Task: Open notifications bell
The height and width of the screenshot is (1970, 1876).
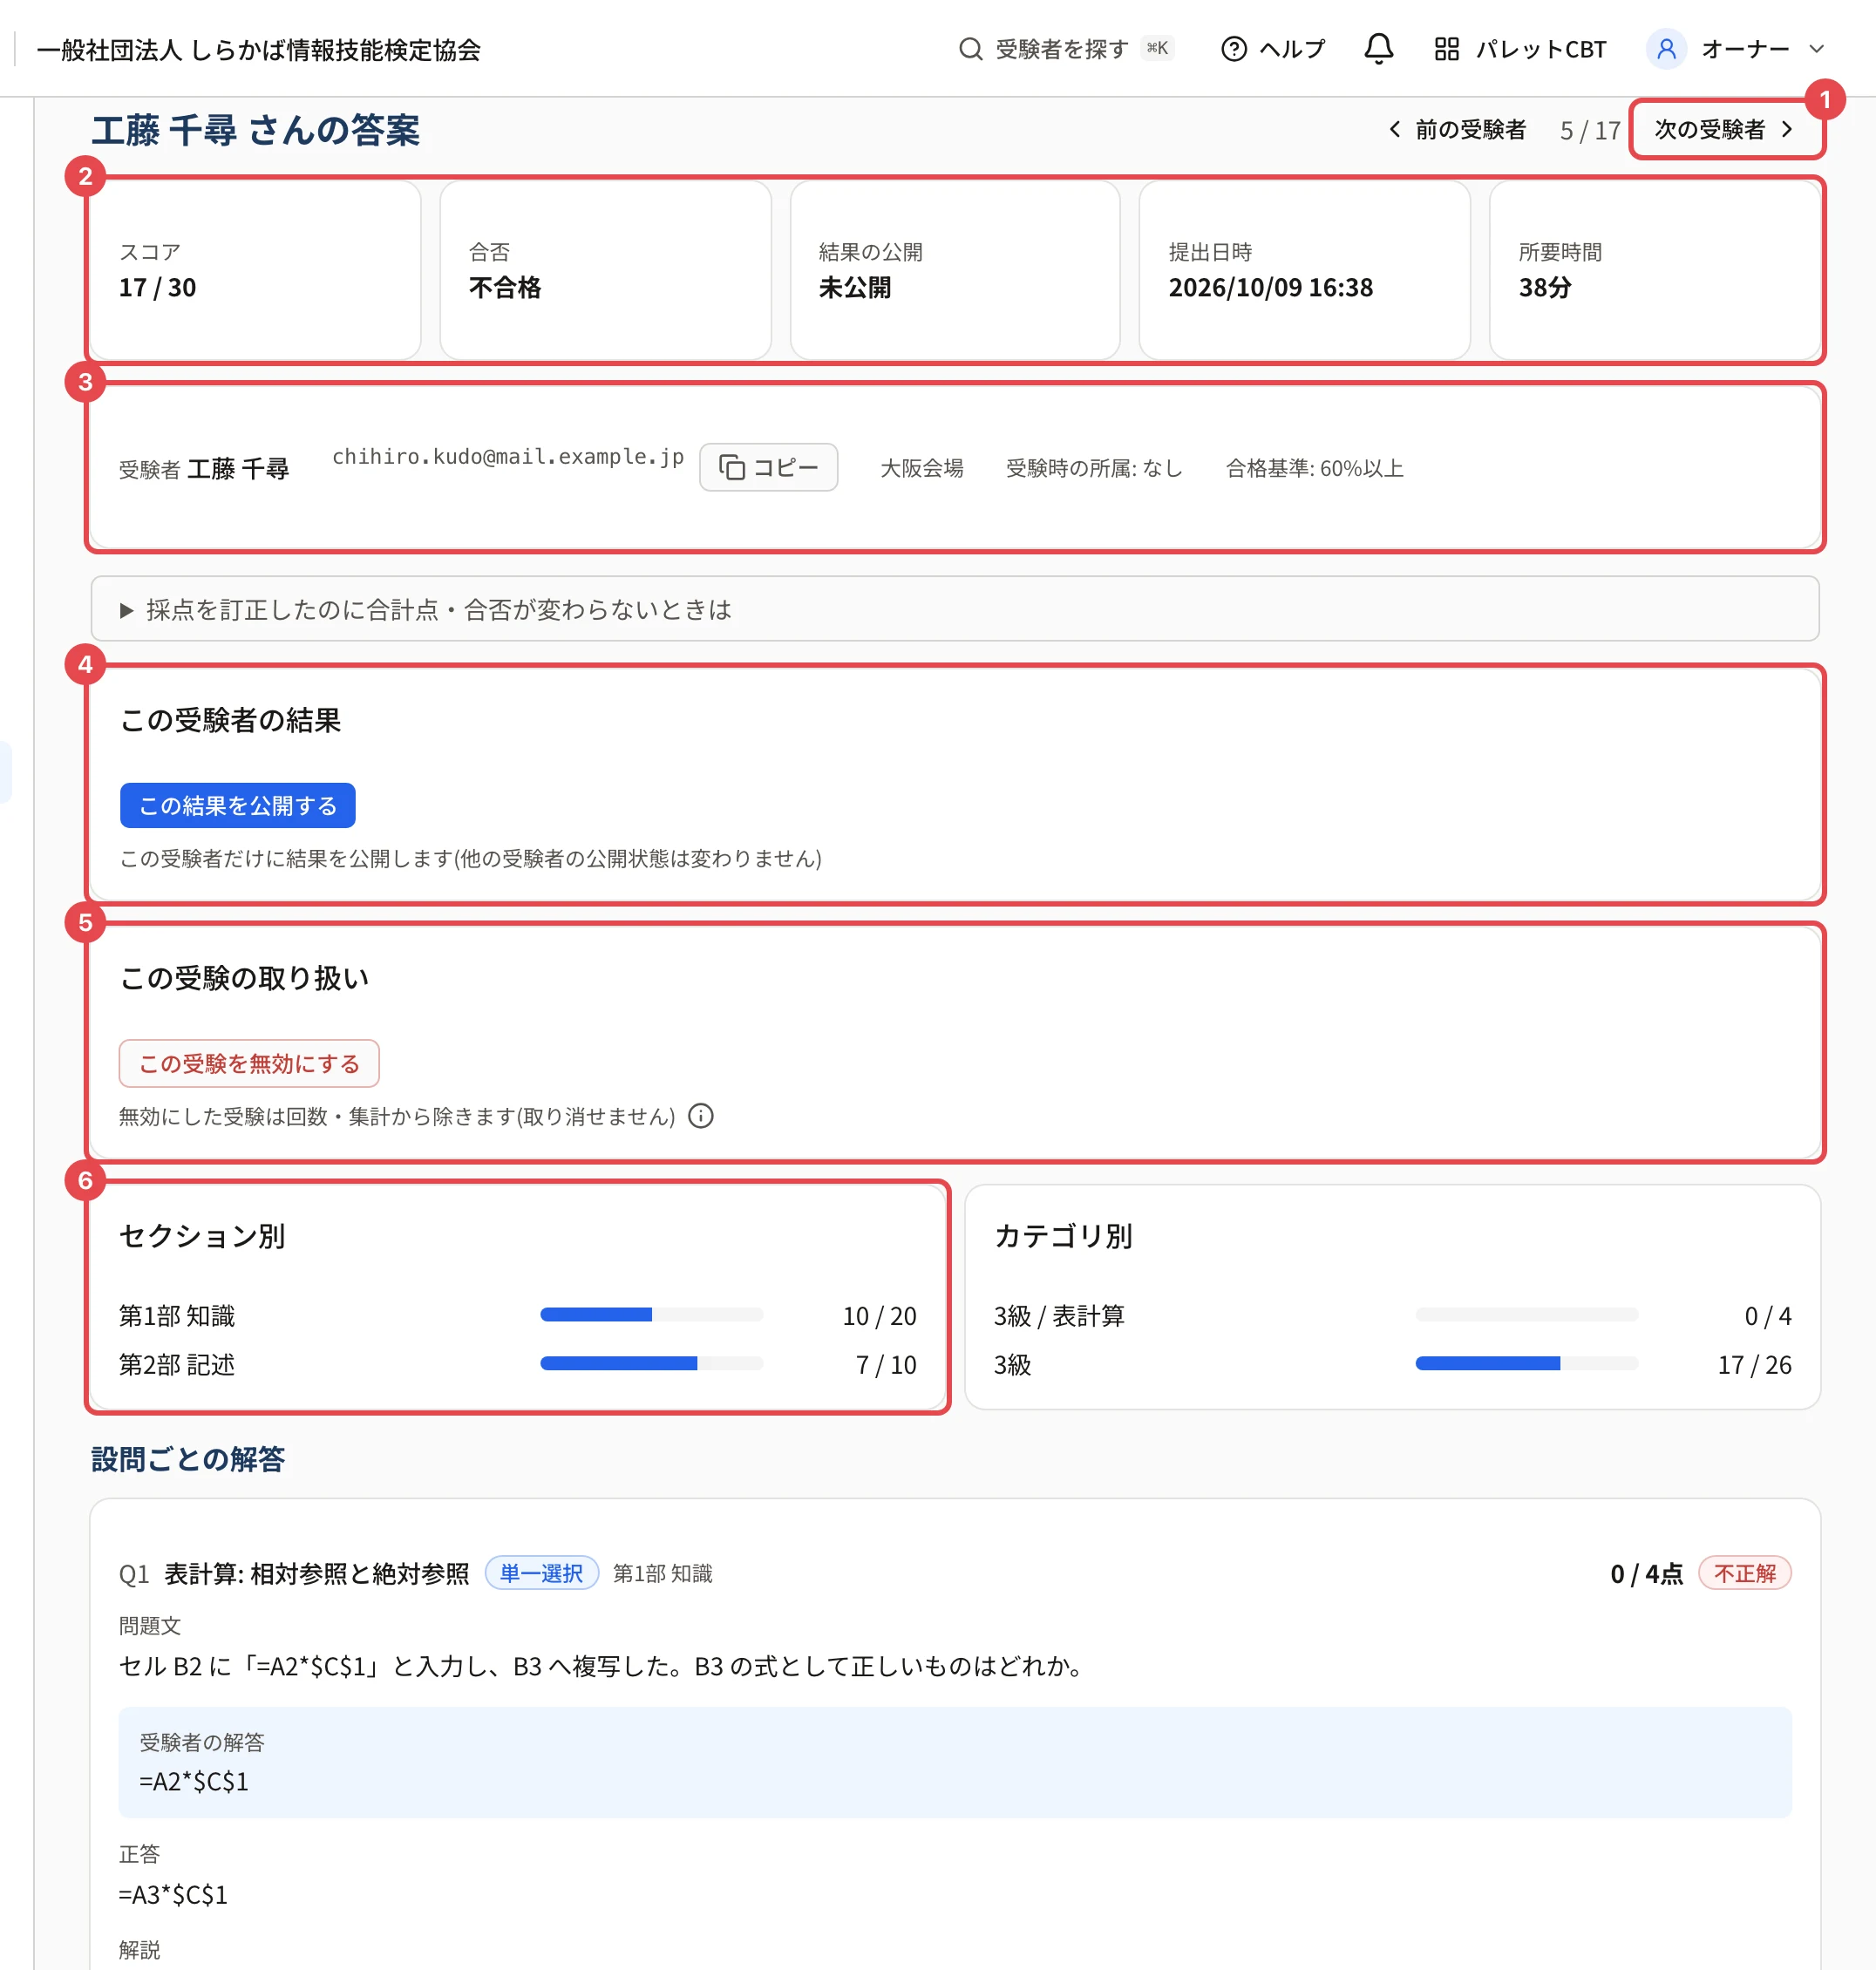Action: coord(1379,49)
